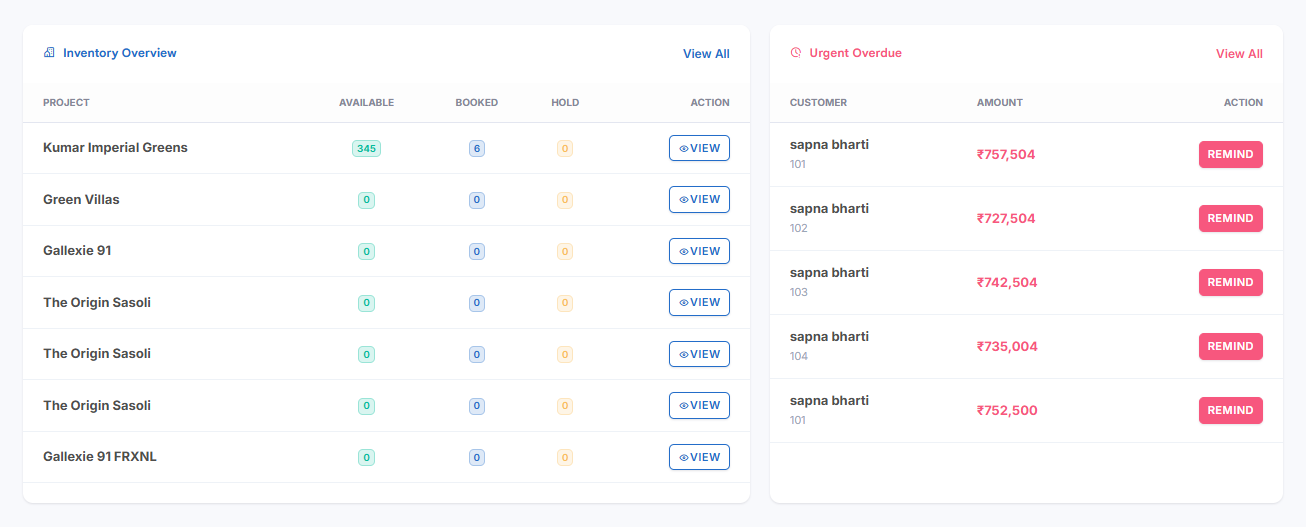Click the Inventory Overview building icon
1306x527 pixels.
tap(49, 53)
